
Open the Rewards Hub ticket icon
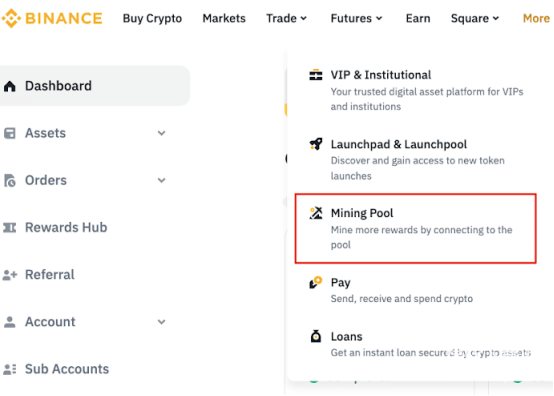pos(10,227)
